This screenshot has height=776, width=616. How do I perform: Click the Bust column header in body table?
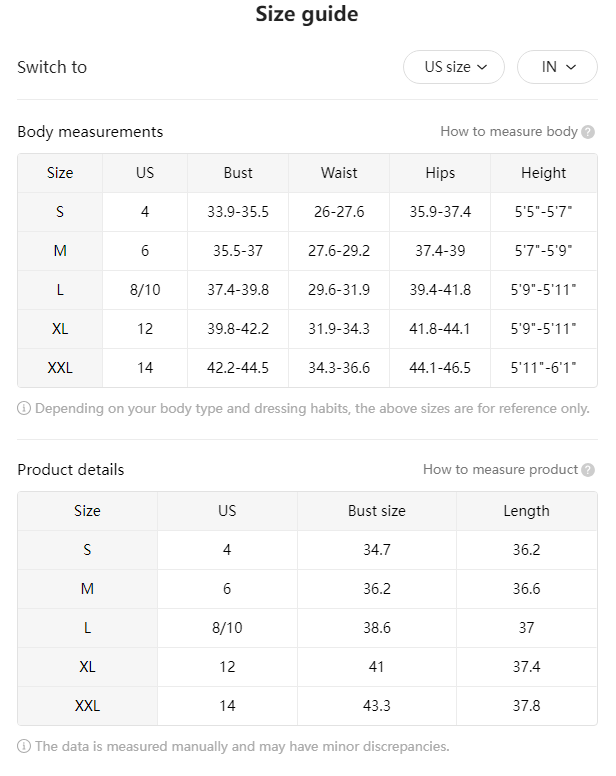pyautogui.click(x=238, y=173)
